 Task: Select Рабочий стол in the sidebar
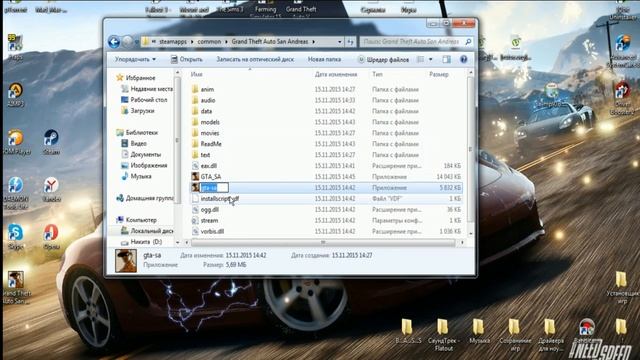click(x=144, y=100)
